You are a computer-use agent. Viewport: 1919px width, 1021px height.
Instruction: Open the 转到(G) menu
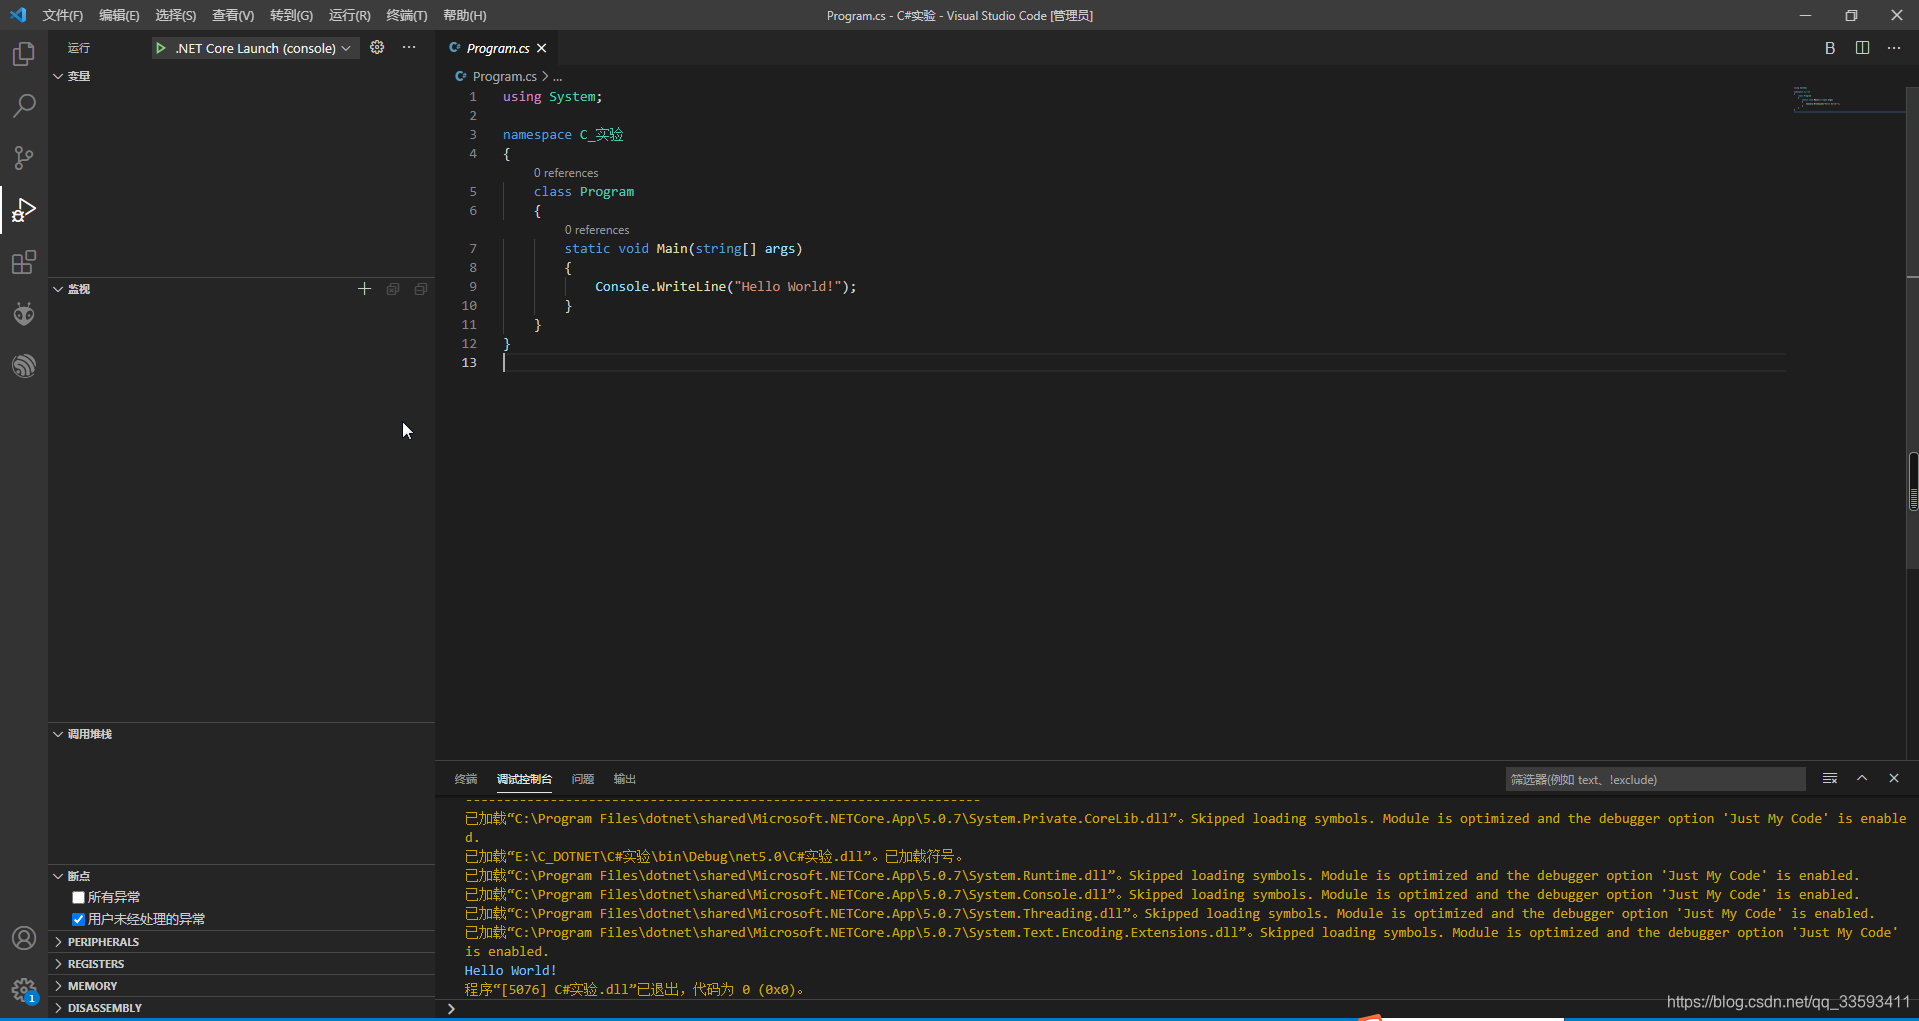[291, 15]
